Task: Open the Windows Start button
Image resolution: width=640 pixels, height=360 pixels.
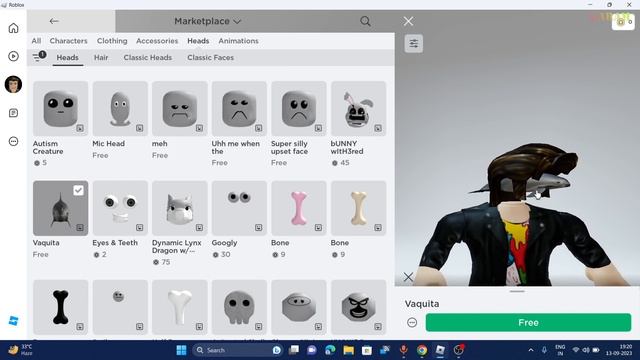Action: click(x=181, y=350)
